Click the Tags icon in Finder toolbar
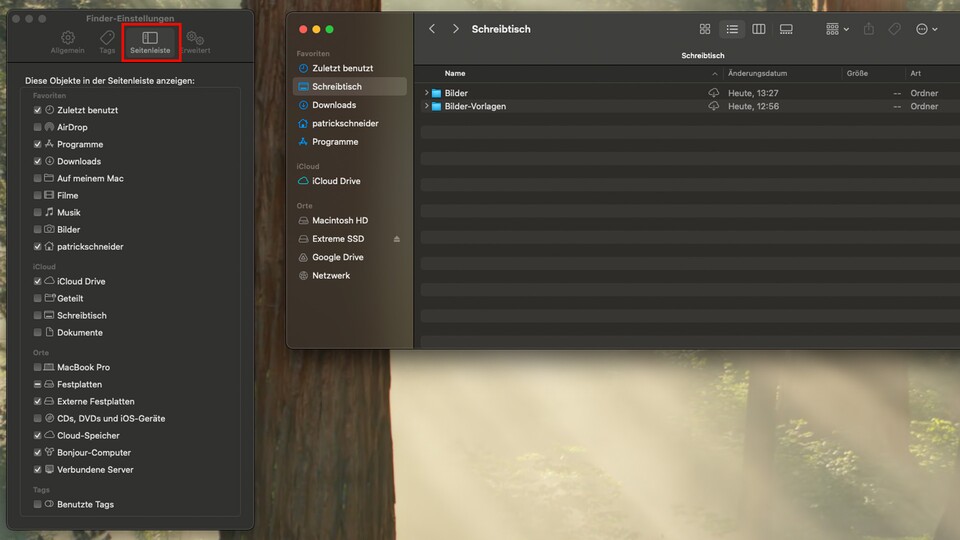 (895, 30)
